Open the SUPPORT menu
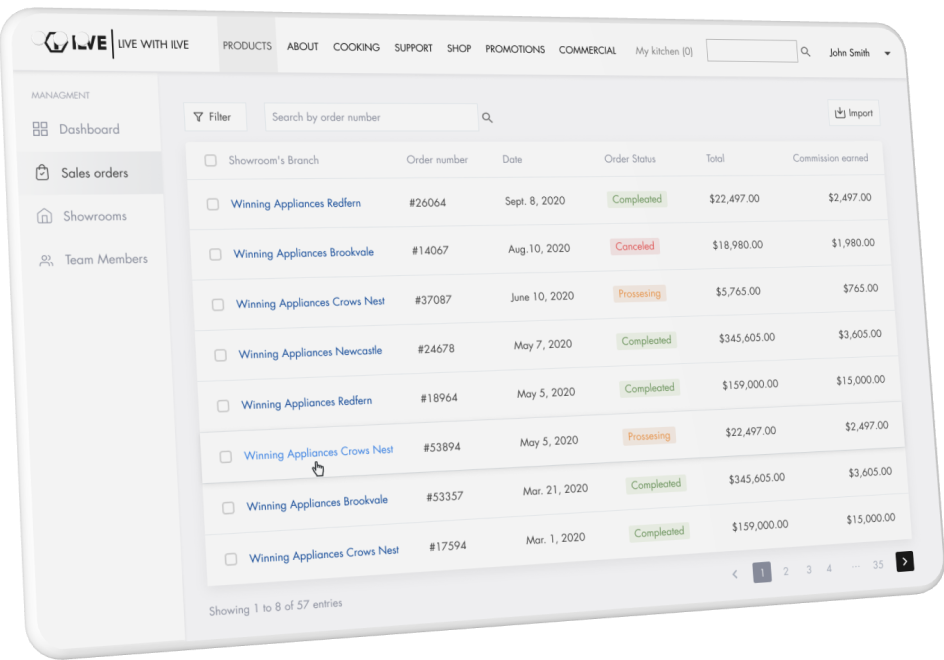944x660 pixels. pyautogui.click(x=413, y=48)
